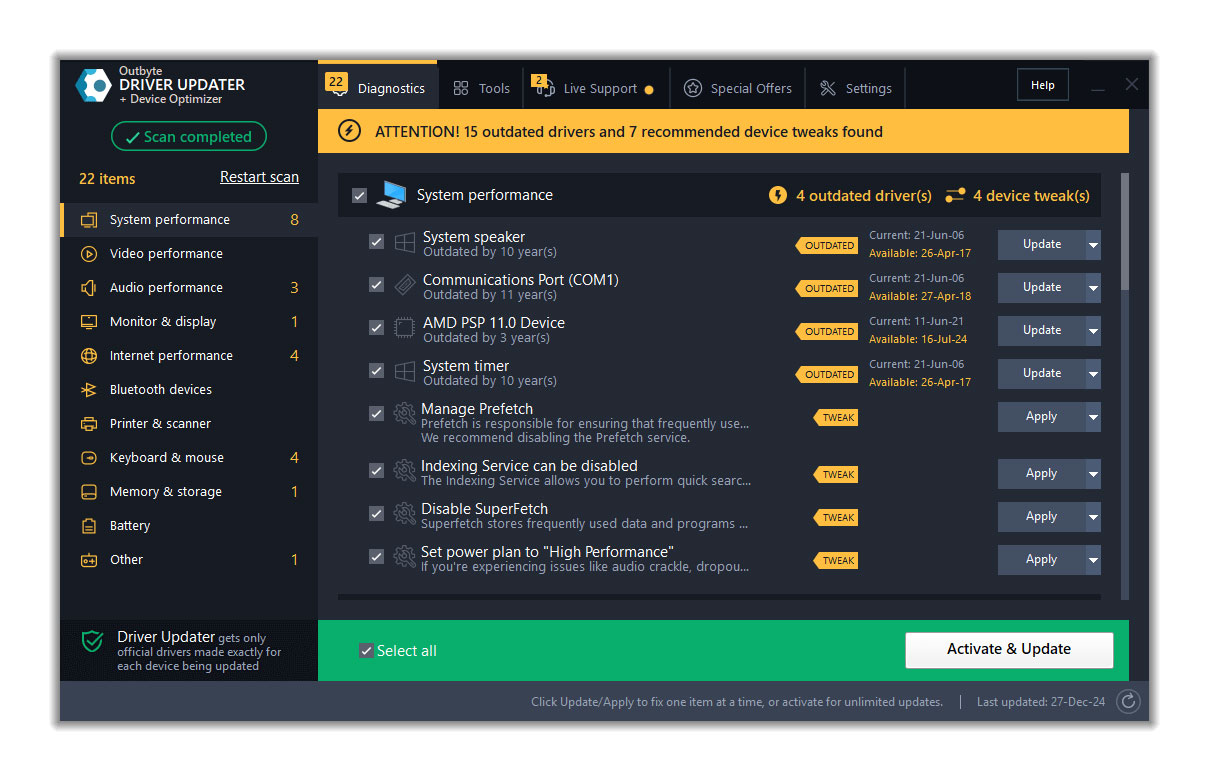Toggle the System performance group checkbox

point(359,196)
